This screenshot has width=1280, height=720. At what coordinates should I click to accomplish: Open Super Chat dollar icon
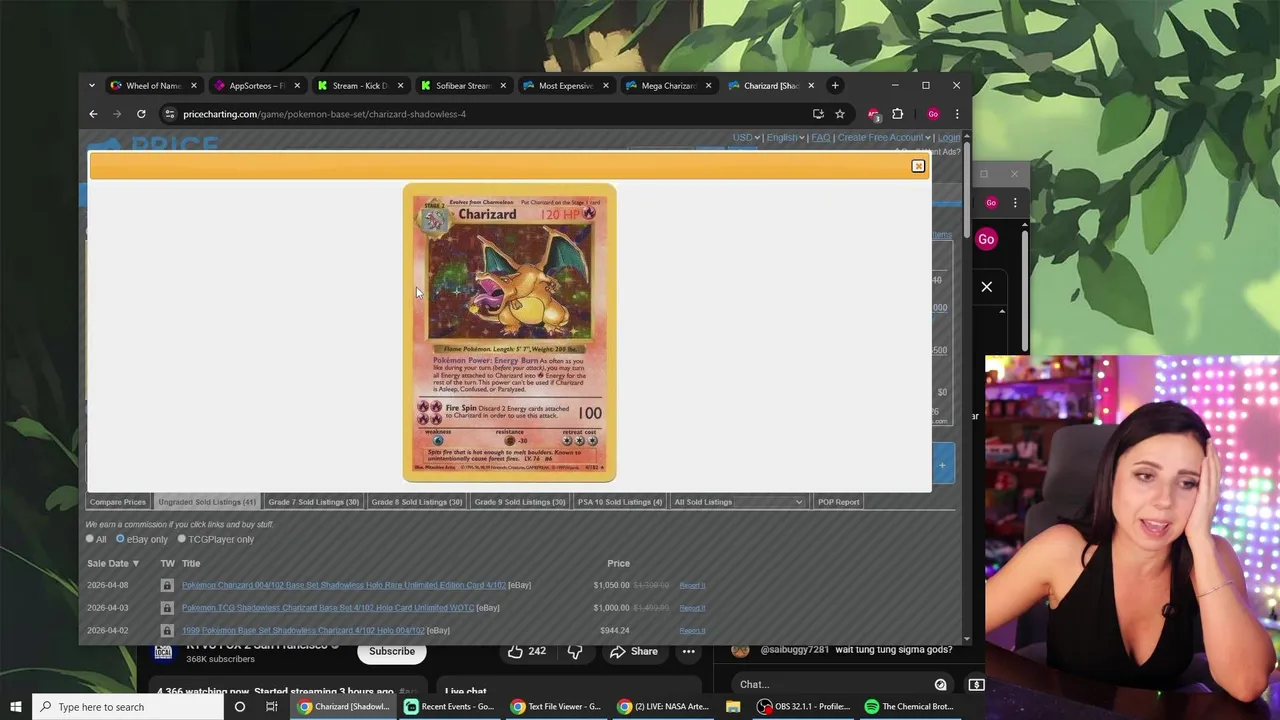point(977,685)
